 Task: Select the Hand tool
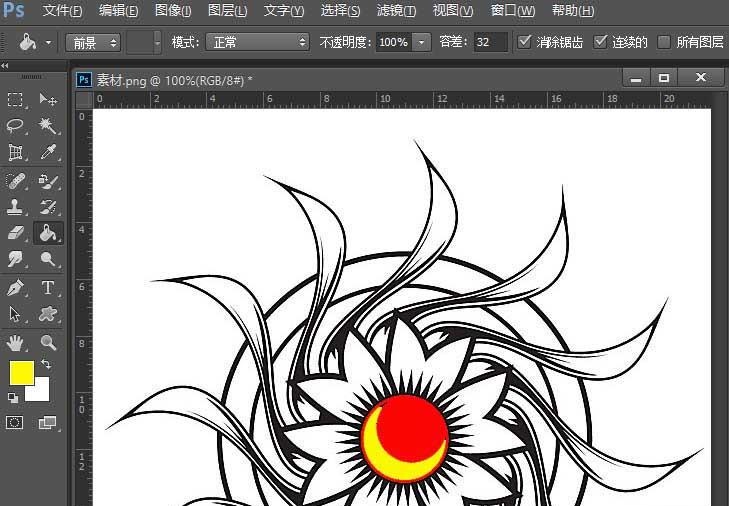[x=15, y=343]
